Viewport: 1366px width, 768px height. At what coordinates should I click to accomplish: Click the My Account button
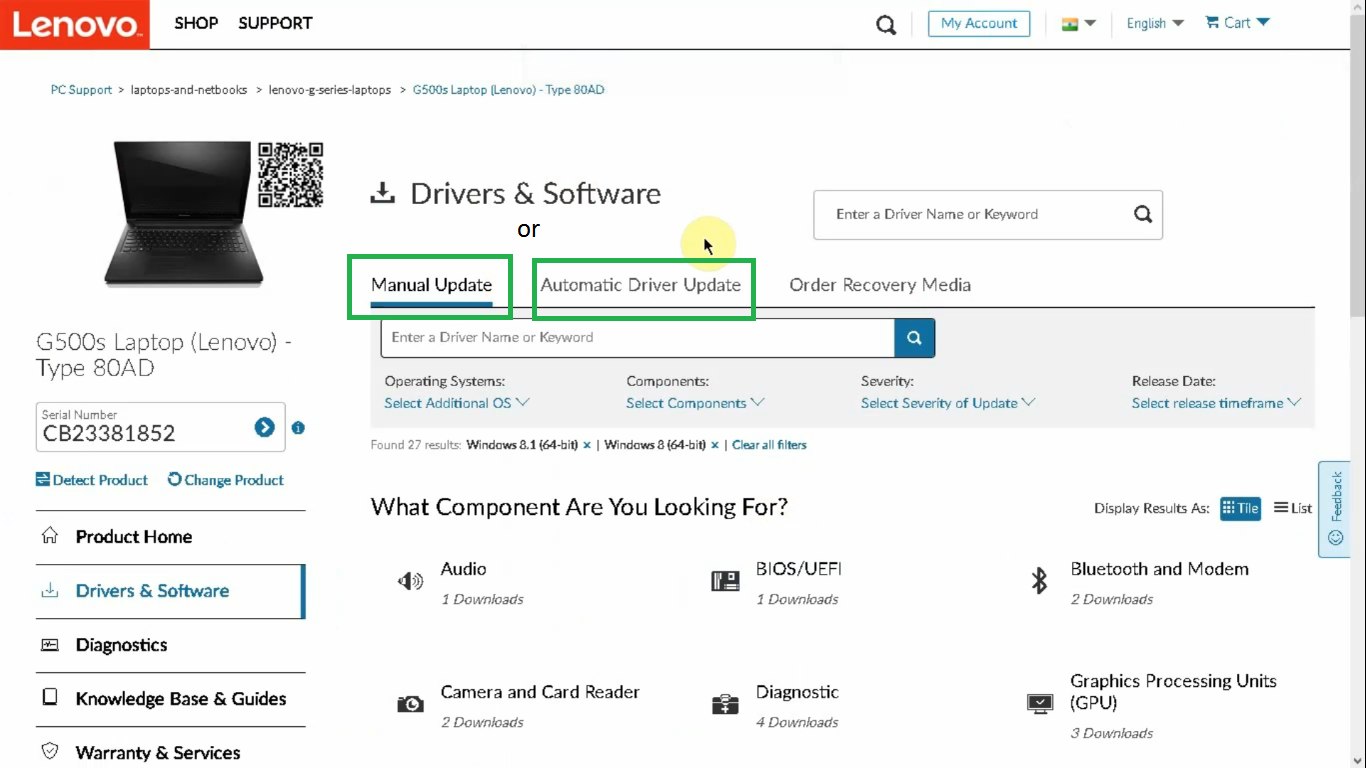[979, 23]
